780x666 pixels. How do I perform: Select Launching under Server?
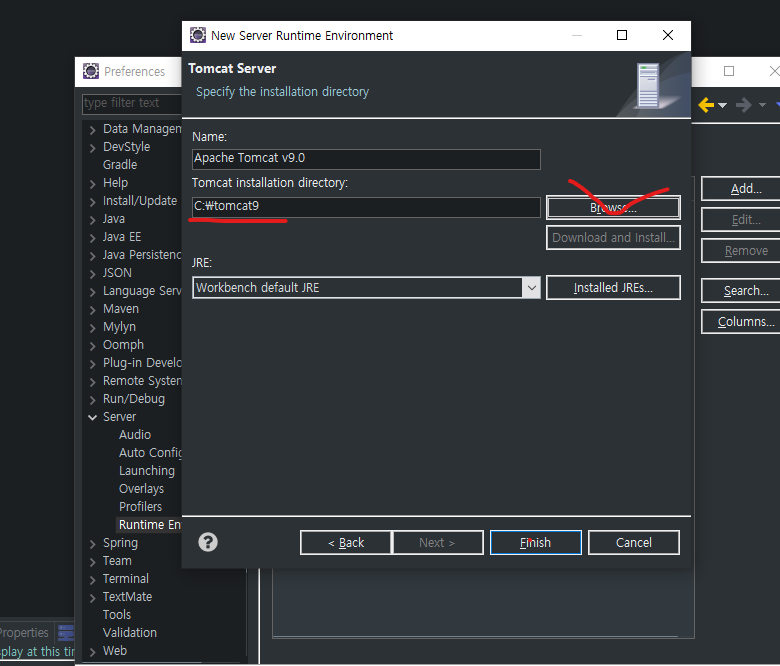(147, 471)
